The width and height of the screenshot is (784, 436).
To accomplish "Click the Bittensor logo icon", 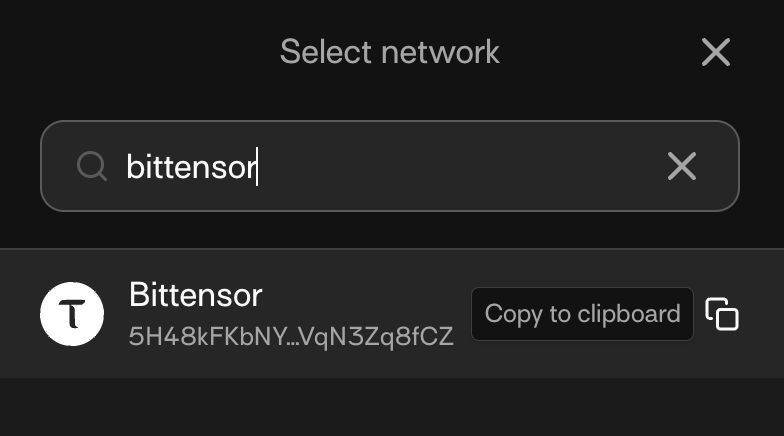I will coord(71,314).
